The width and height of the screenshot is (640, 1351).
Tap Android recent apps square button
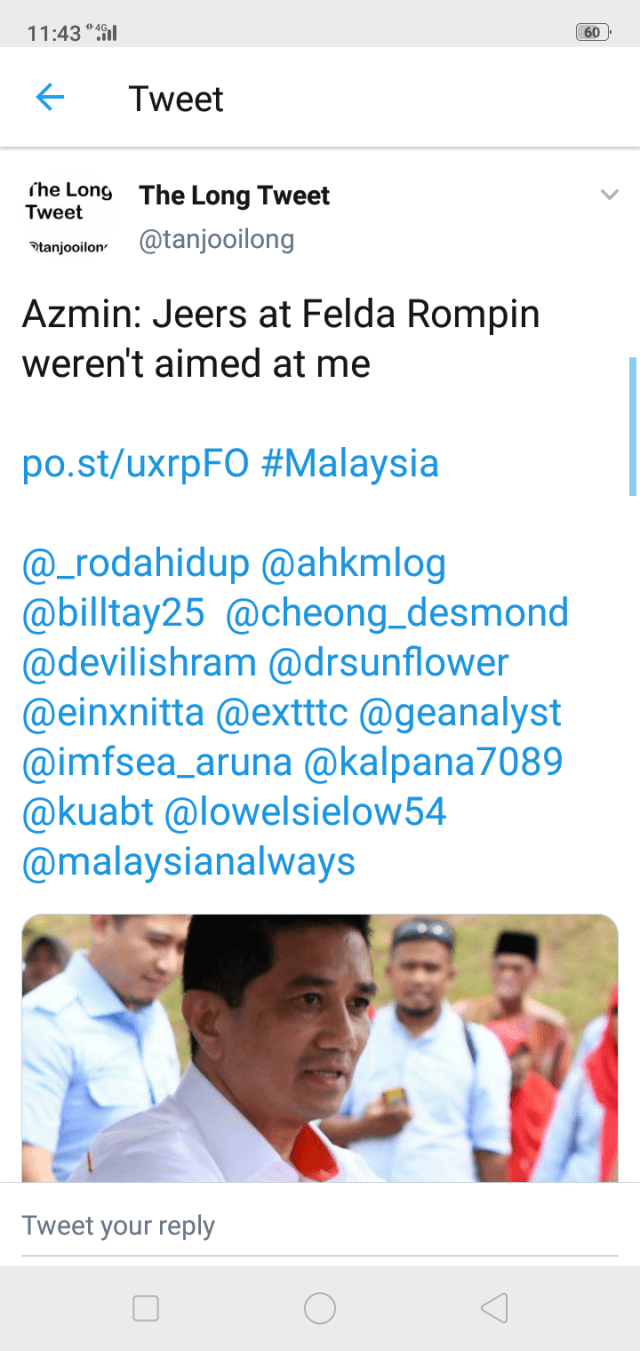pyautogui.click(x=146, y=1308)
